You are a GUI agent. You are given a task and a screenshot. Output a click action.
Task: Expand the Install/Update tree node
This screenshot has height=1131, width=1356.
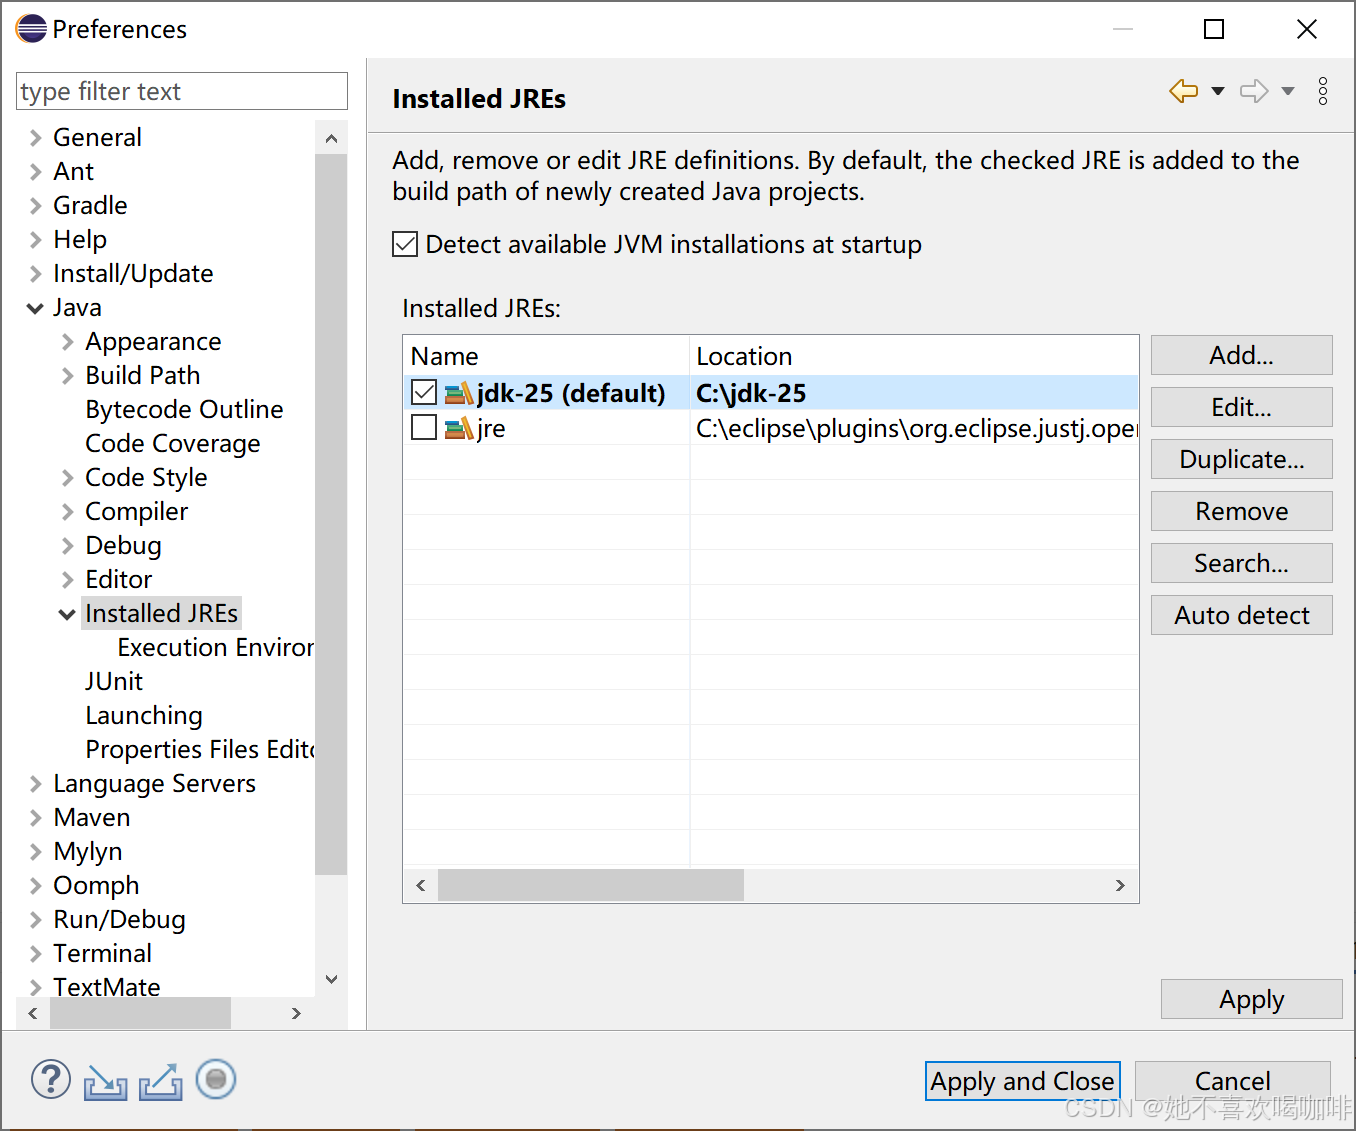coord(35,274)
